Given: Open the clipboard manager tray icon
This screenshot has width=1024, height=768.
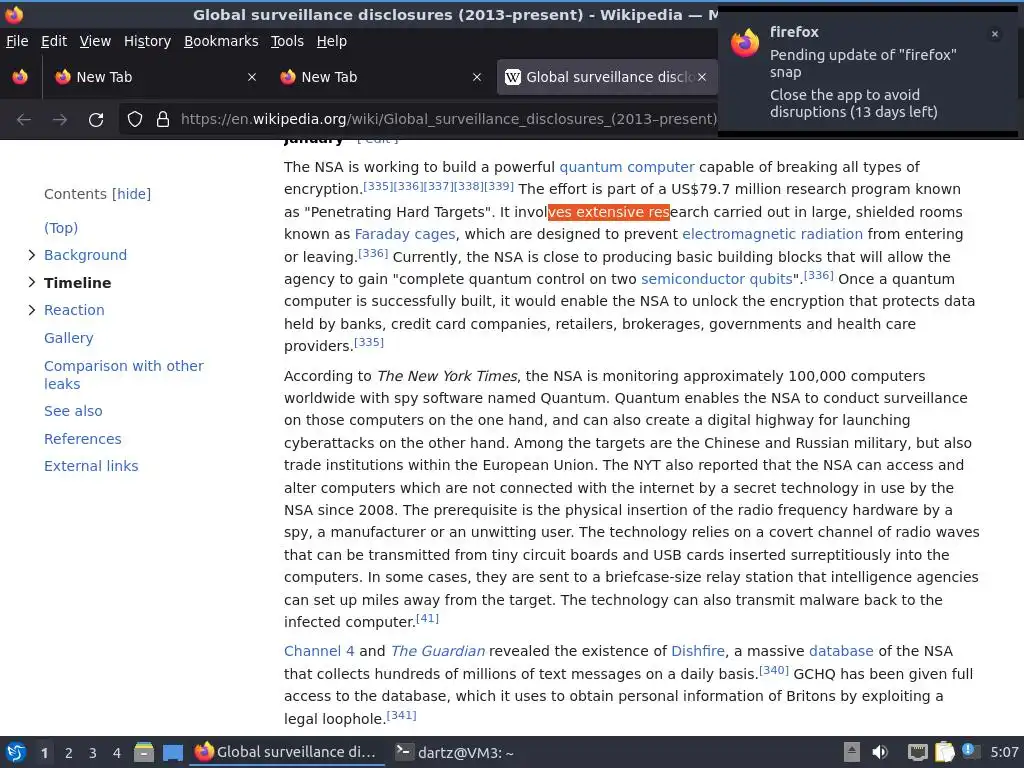Looking at the screenshot, I should 944,752.
